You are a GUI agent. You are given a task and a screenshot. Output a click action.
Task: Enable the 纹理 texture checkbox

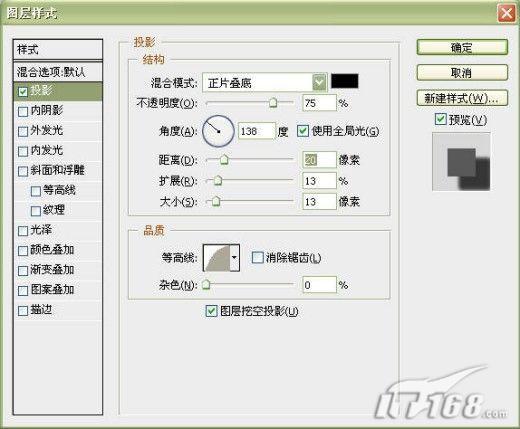coord(36,211)
